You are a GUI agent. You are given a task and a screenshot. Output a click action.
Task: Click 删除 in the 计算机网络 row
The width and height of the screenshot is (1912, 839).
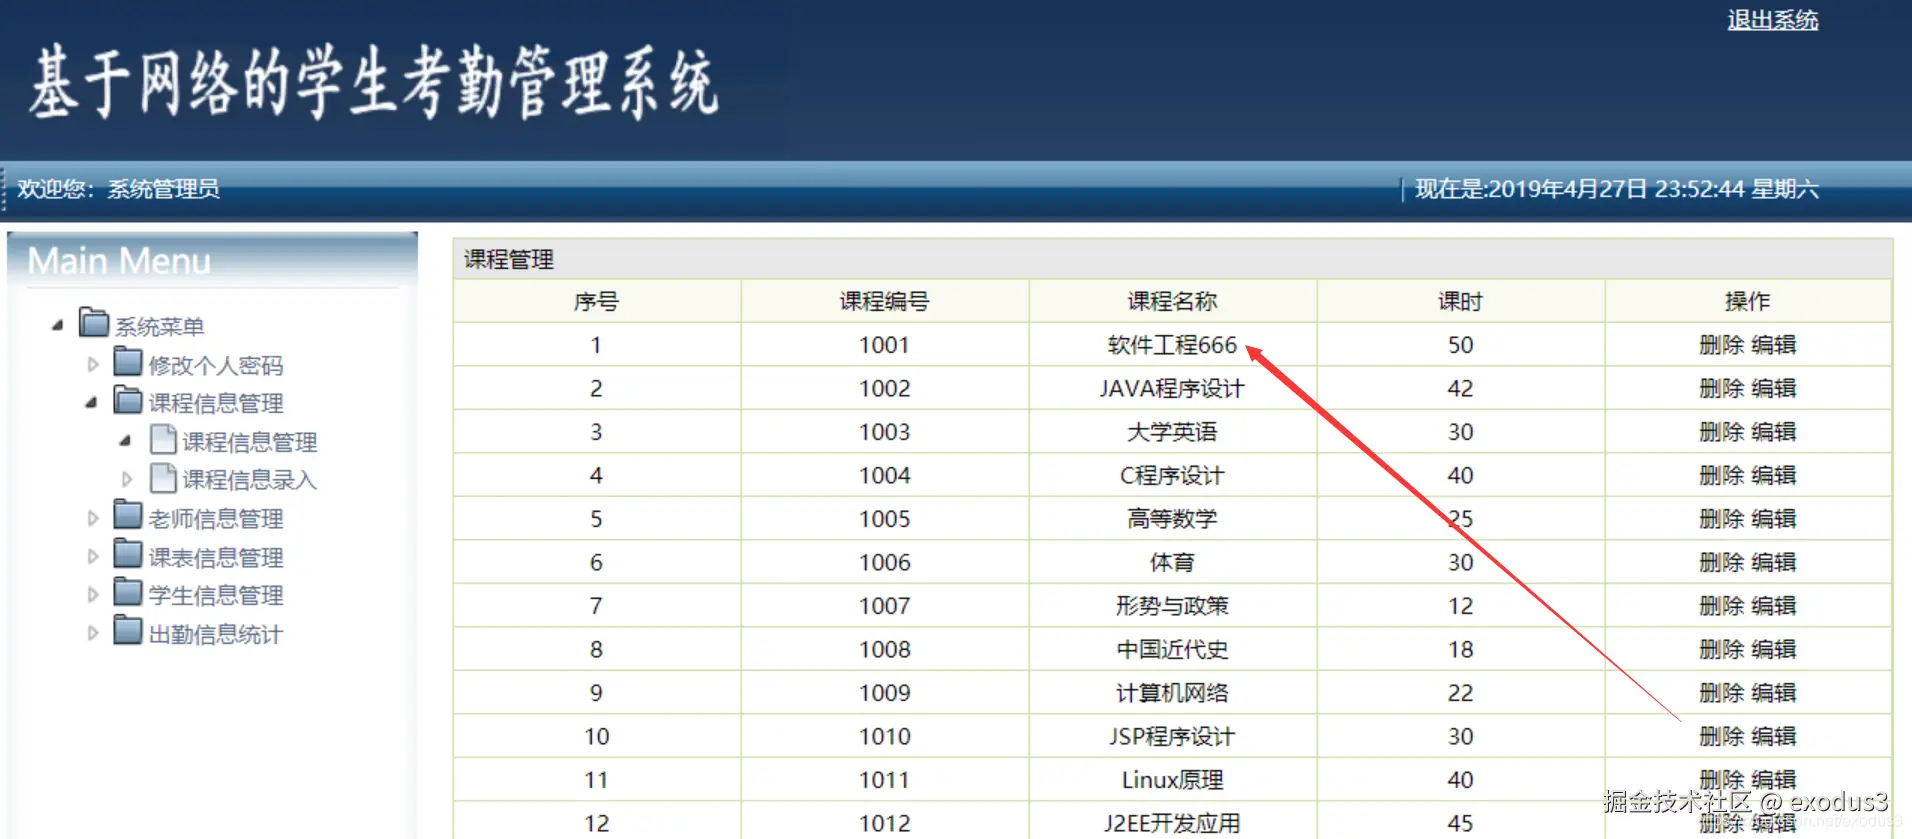1721,693
